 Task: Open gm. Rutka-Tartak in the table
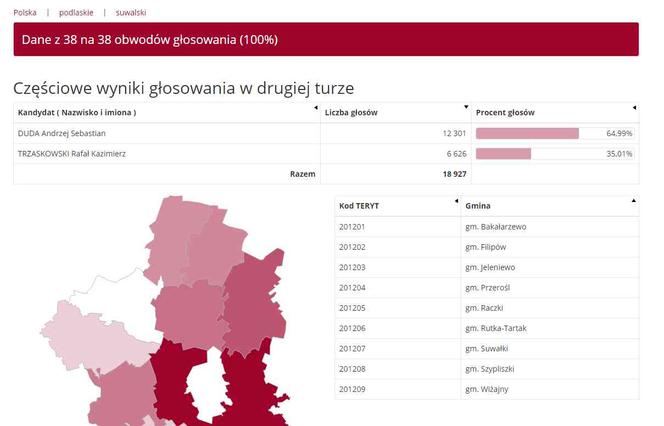click(x=496, y=329)
